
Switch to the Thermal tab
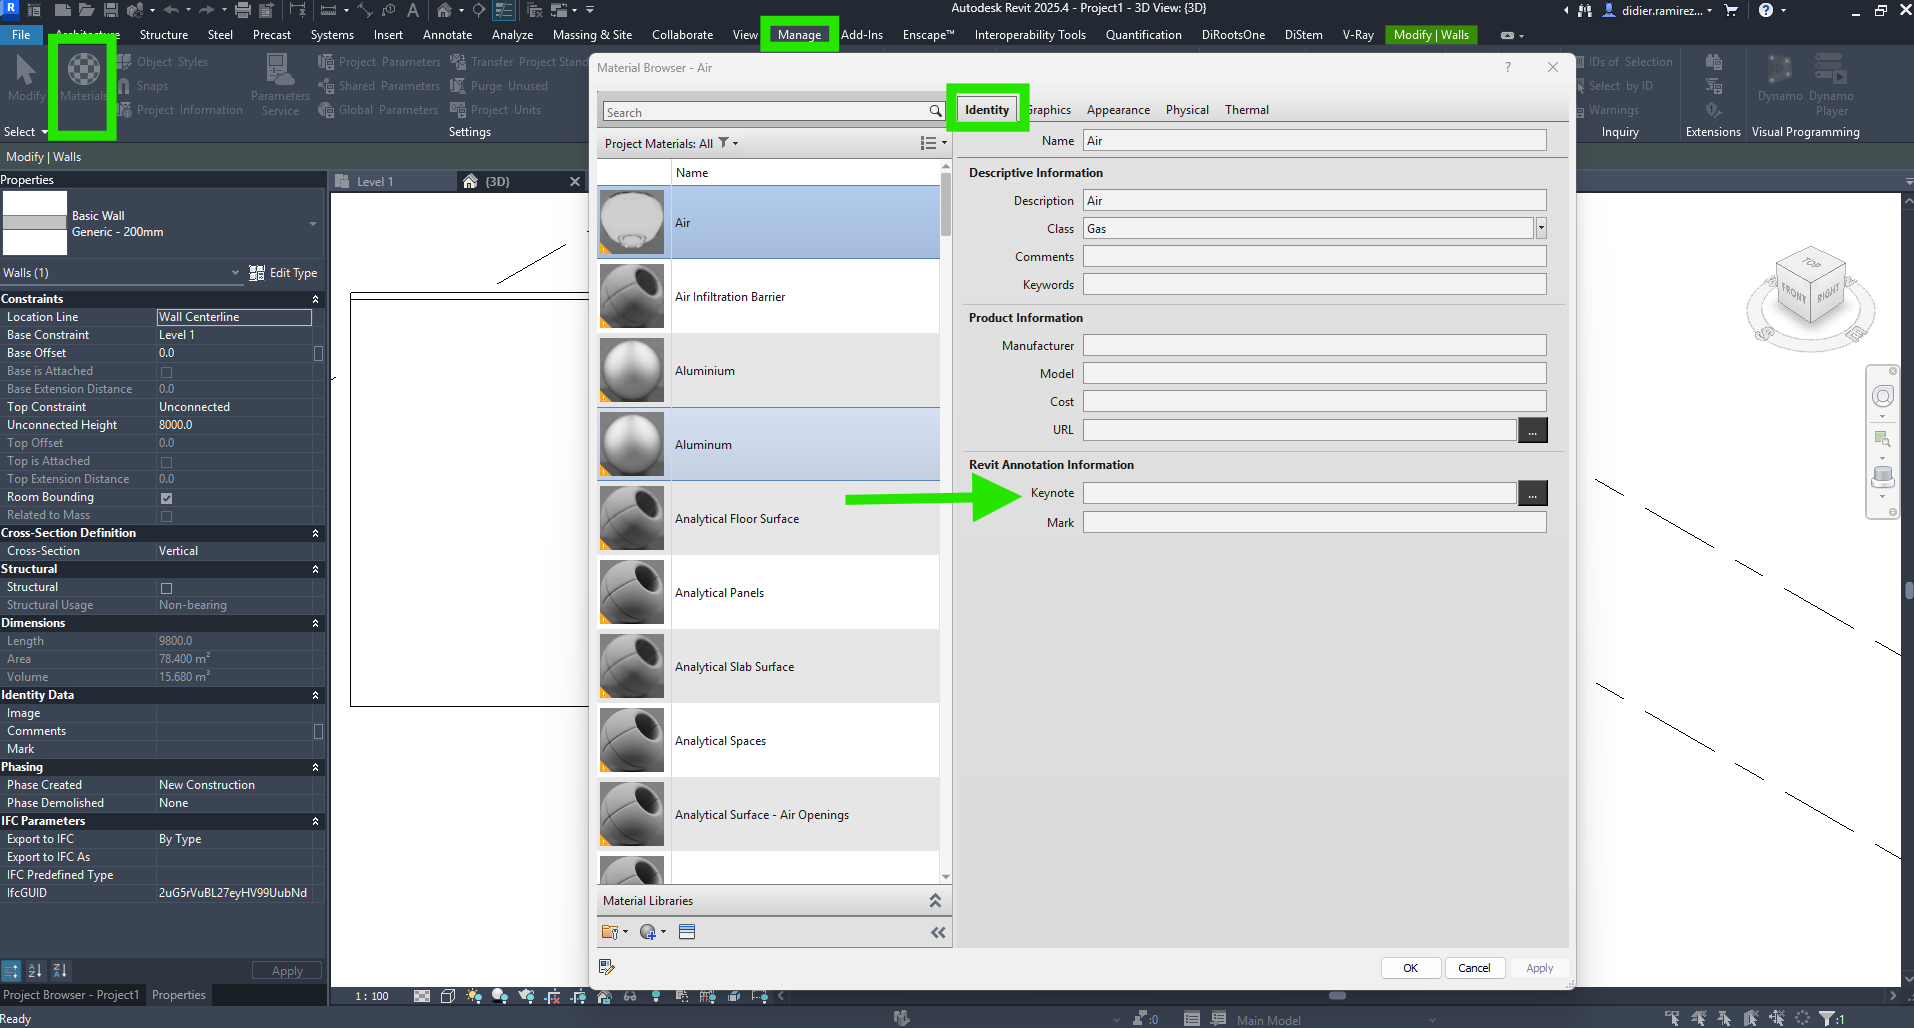click(1247, 110)
